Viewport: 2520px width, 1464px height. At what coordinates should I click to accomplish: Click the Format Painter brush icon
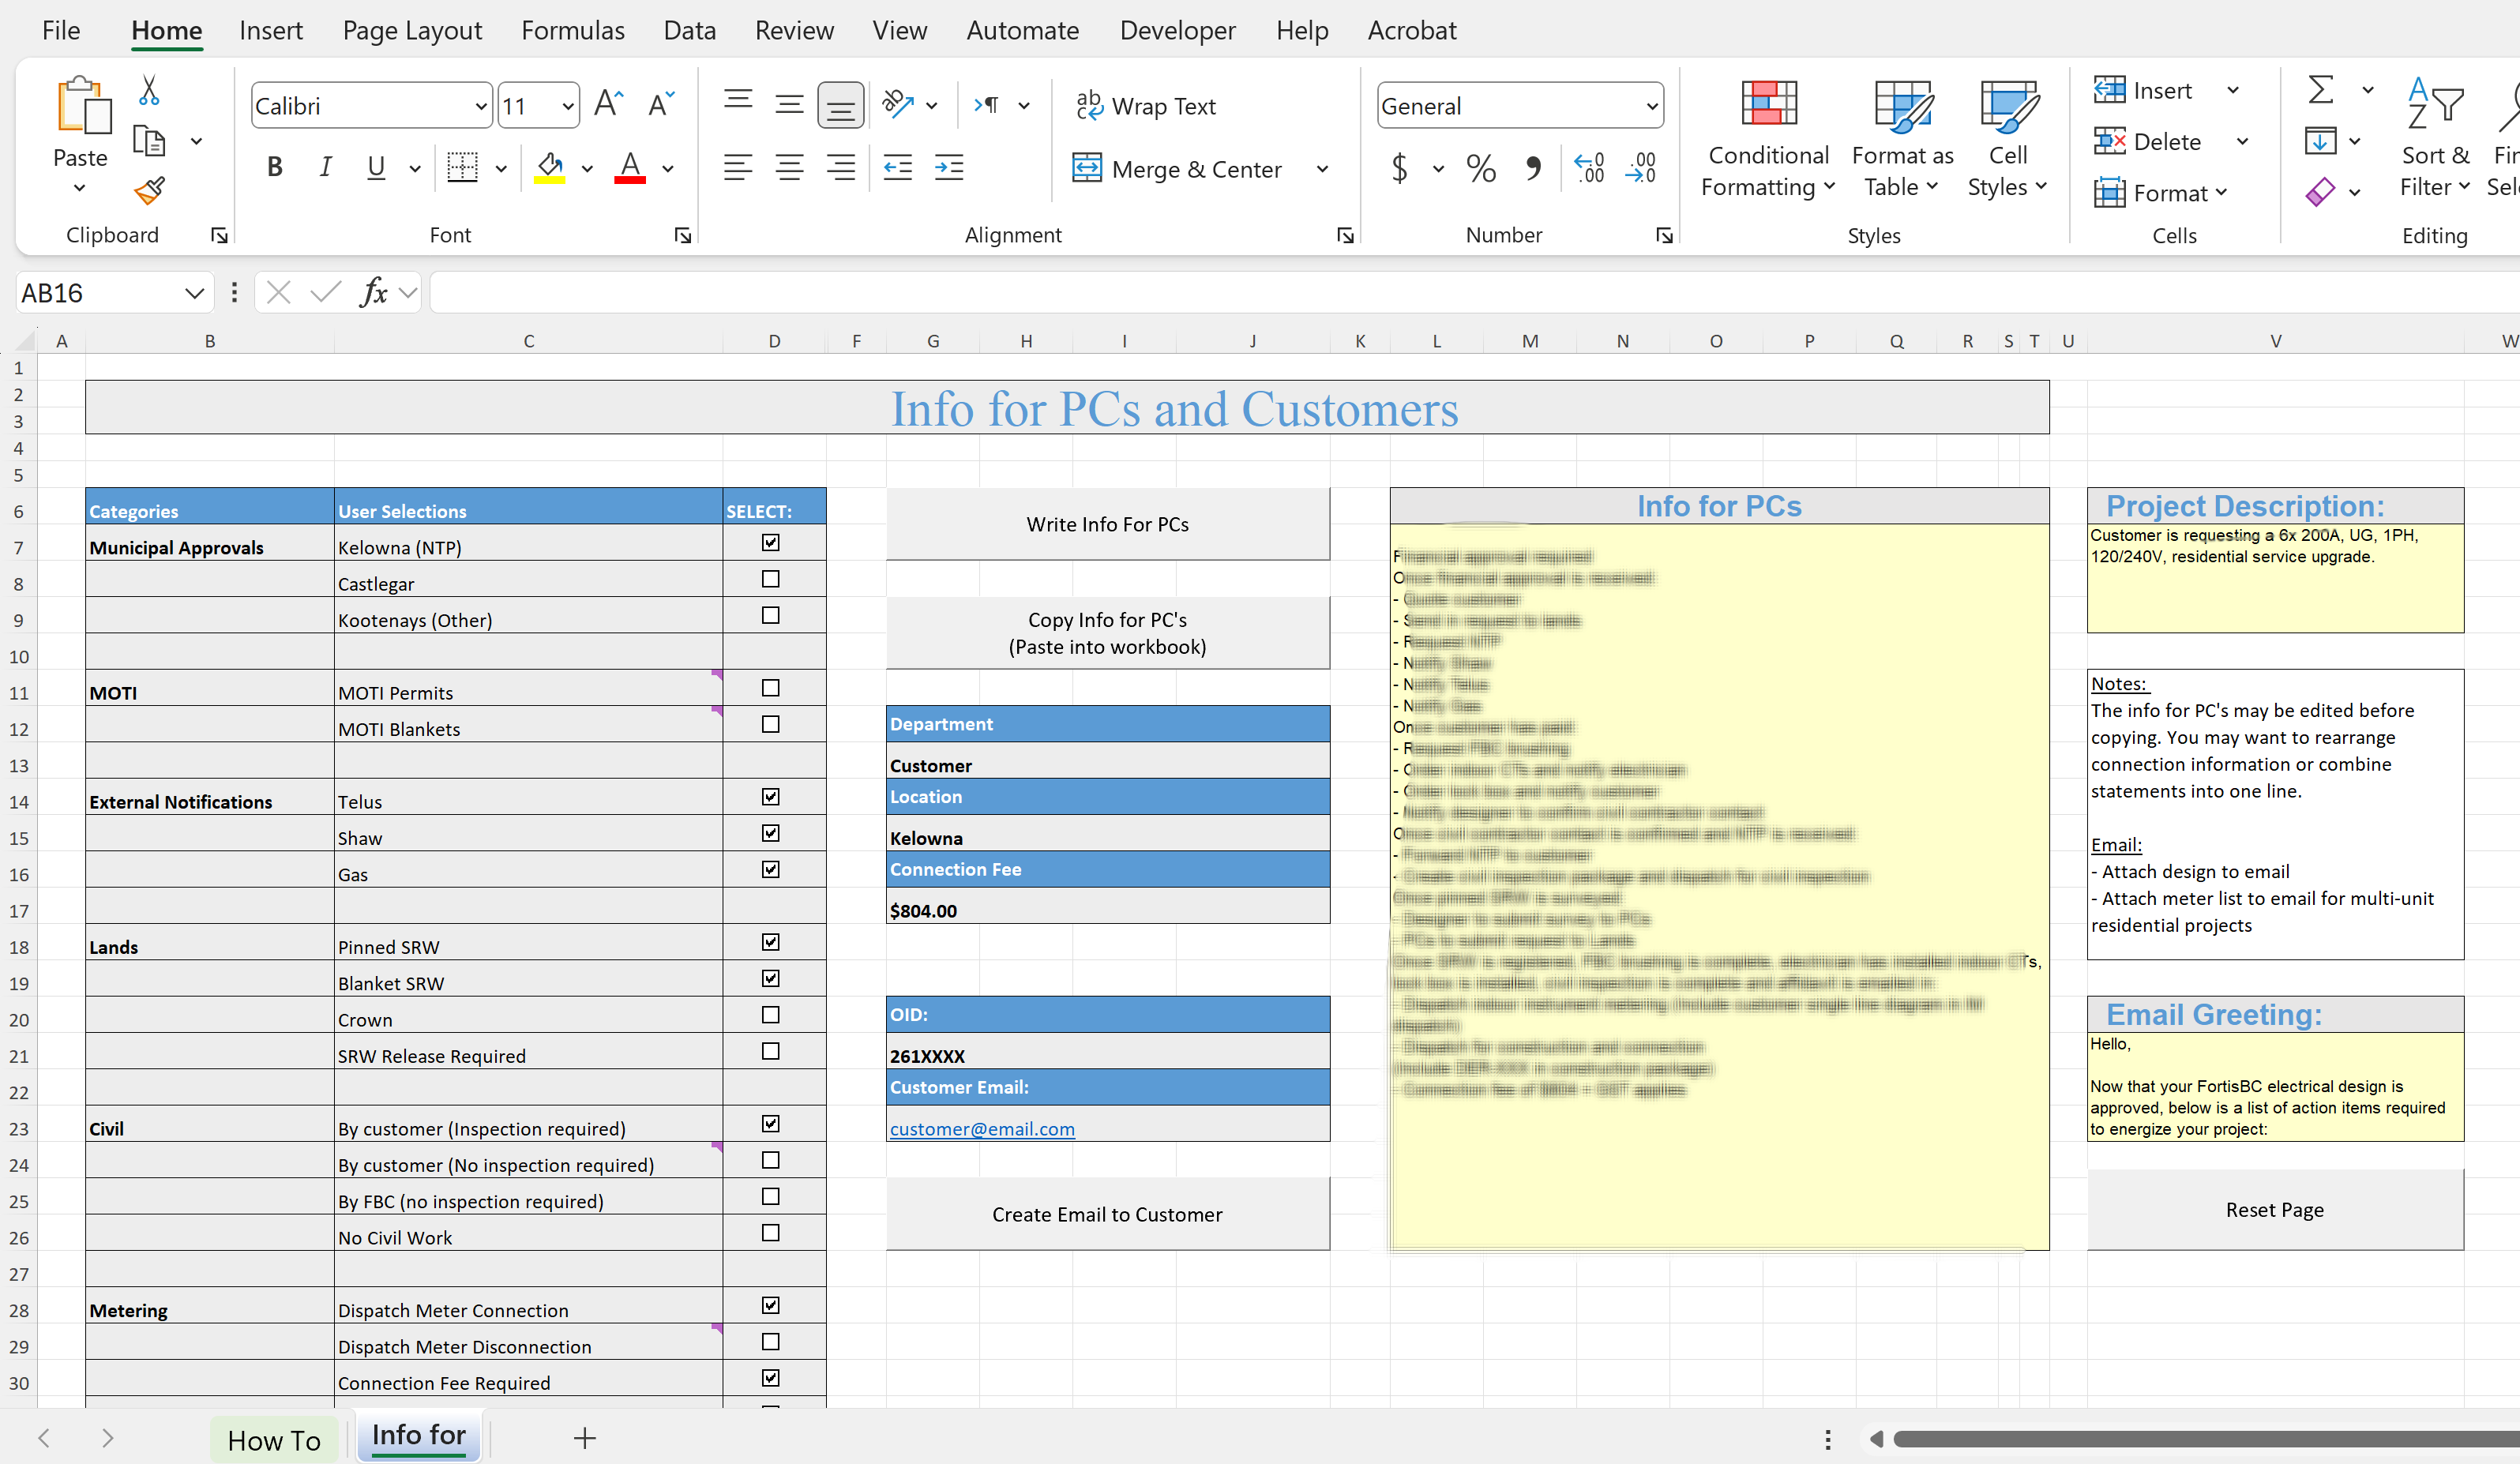(149, 190)
